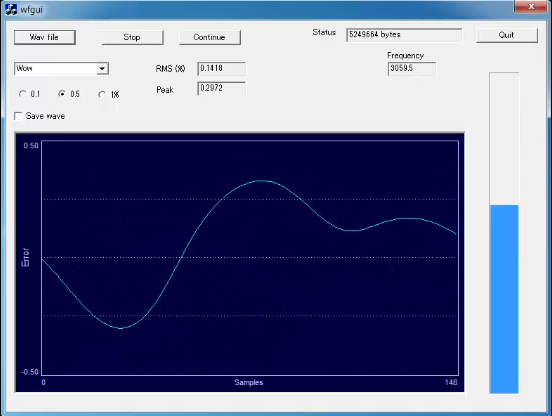The image size is (552, 416).
Task: Select the 0.1 scale radio button
Action: 23,94
